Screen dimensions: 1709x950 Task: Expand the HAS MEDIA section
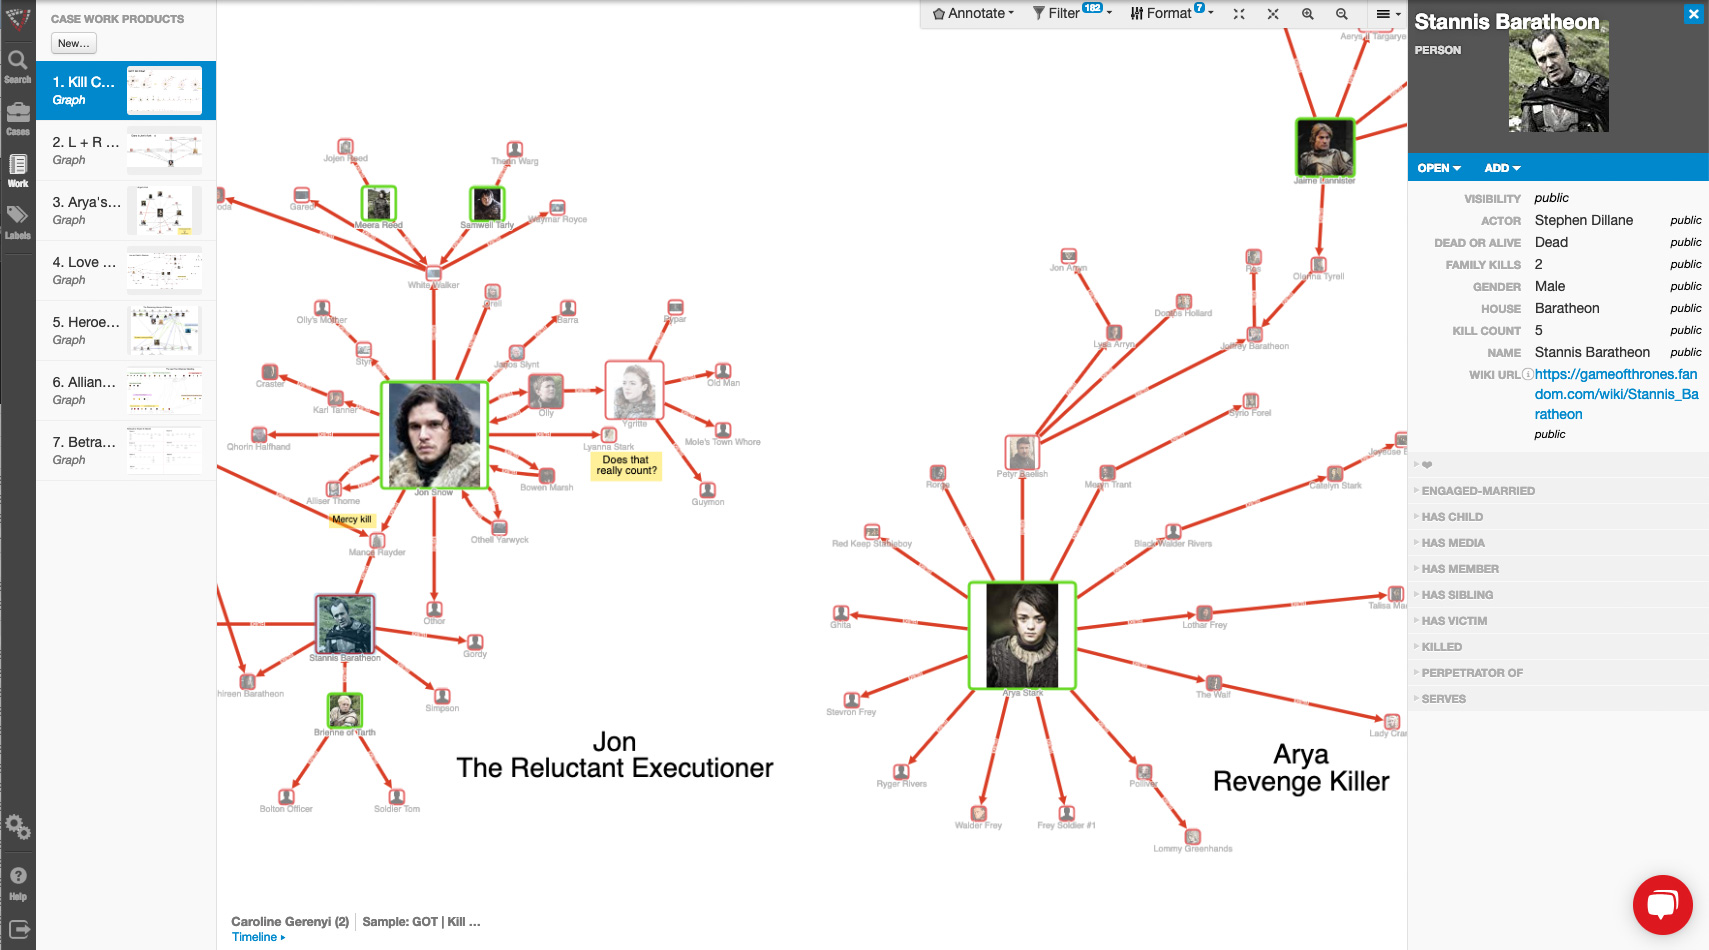(1558, 543)
